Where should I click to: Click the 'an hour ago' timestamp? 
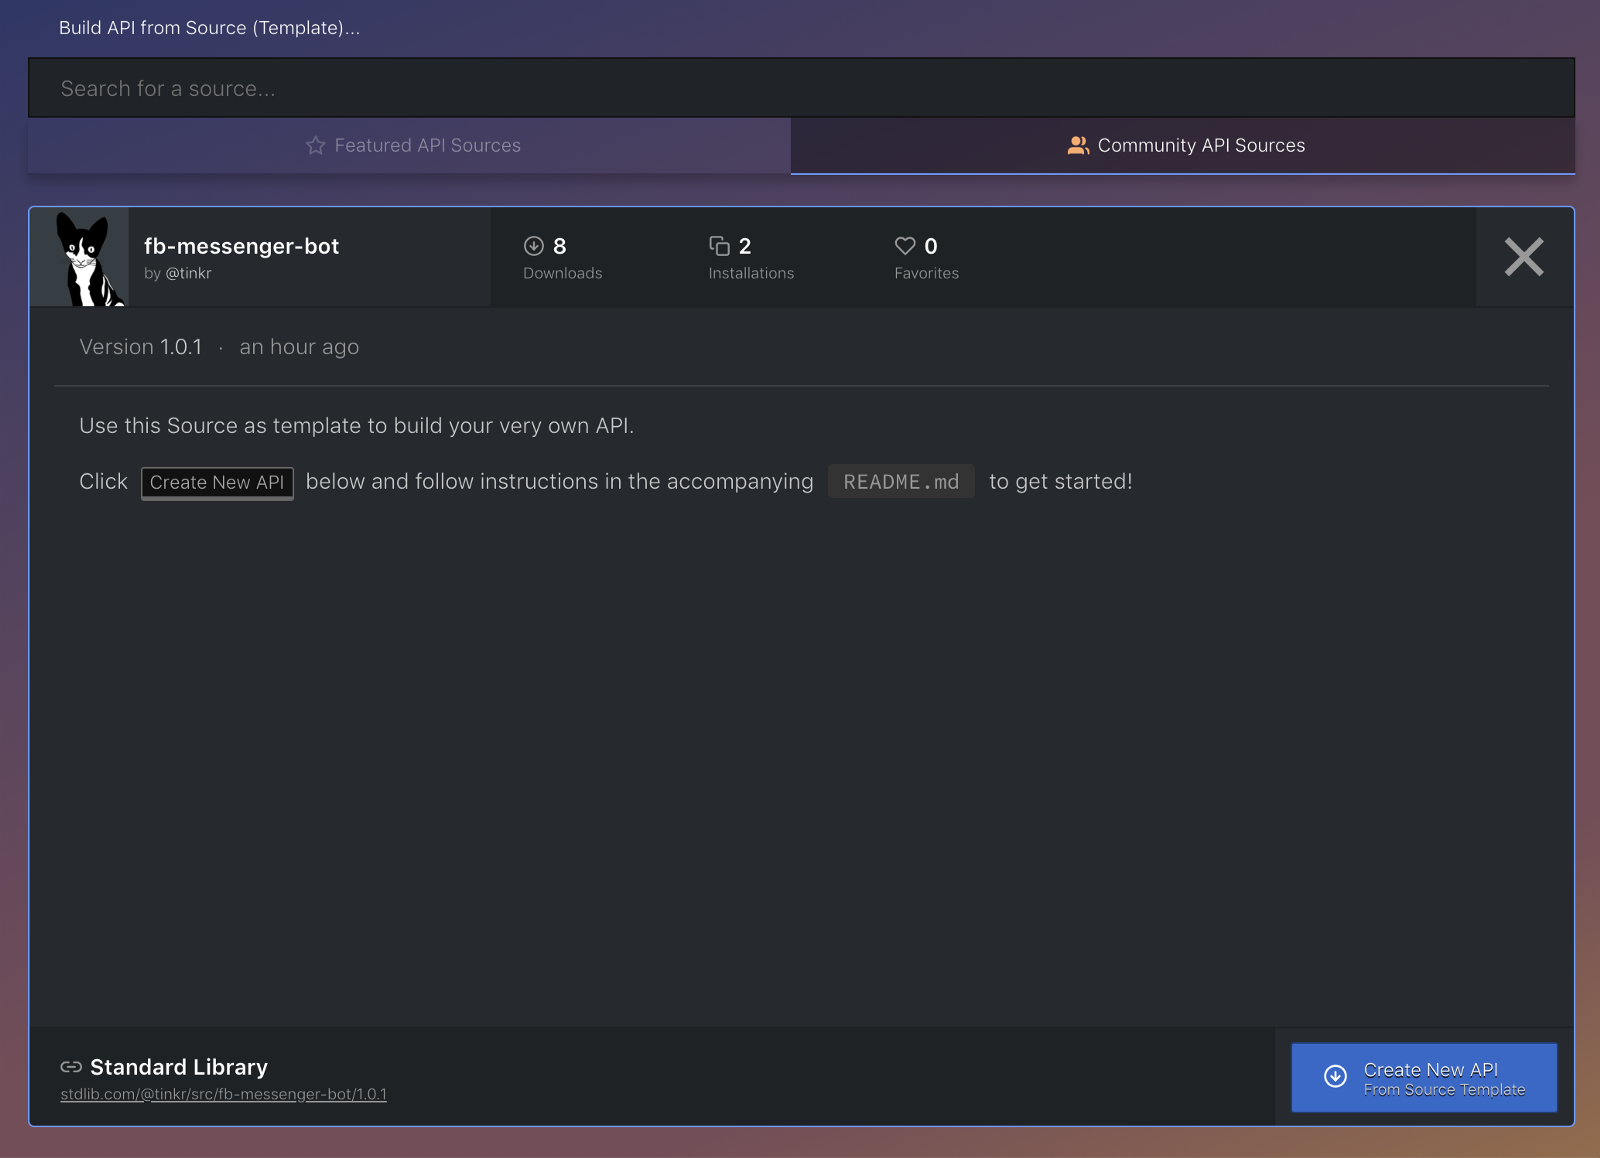coord(299,347)
